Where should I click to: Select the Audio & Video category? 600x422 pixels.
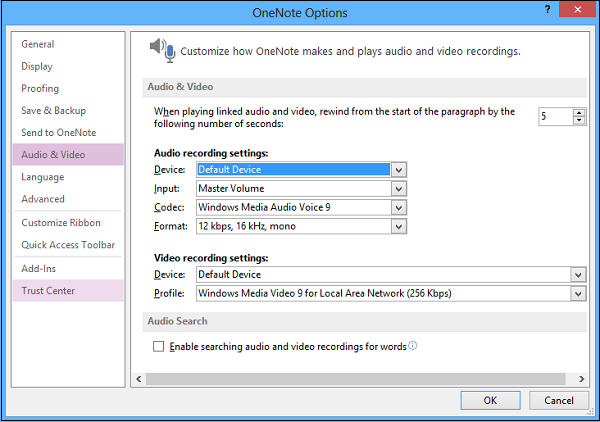68,155
